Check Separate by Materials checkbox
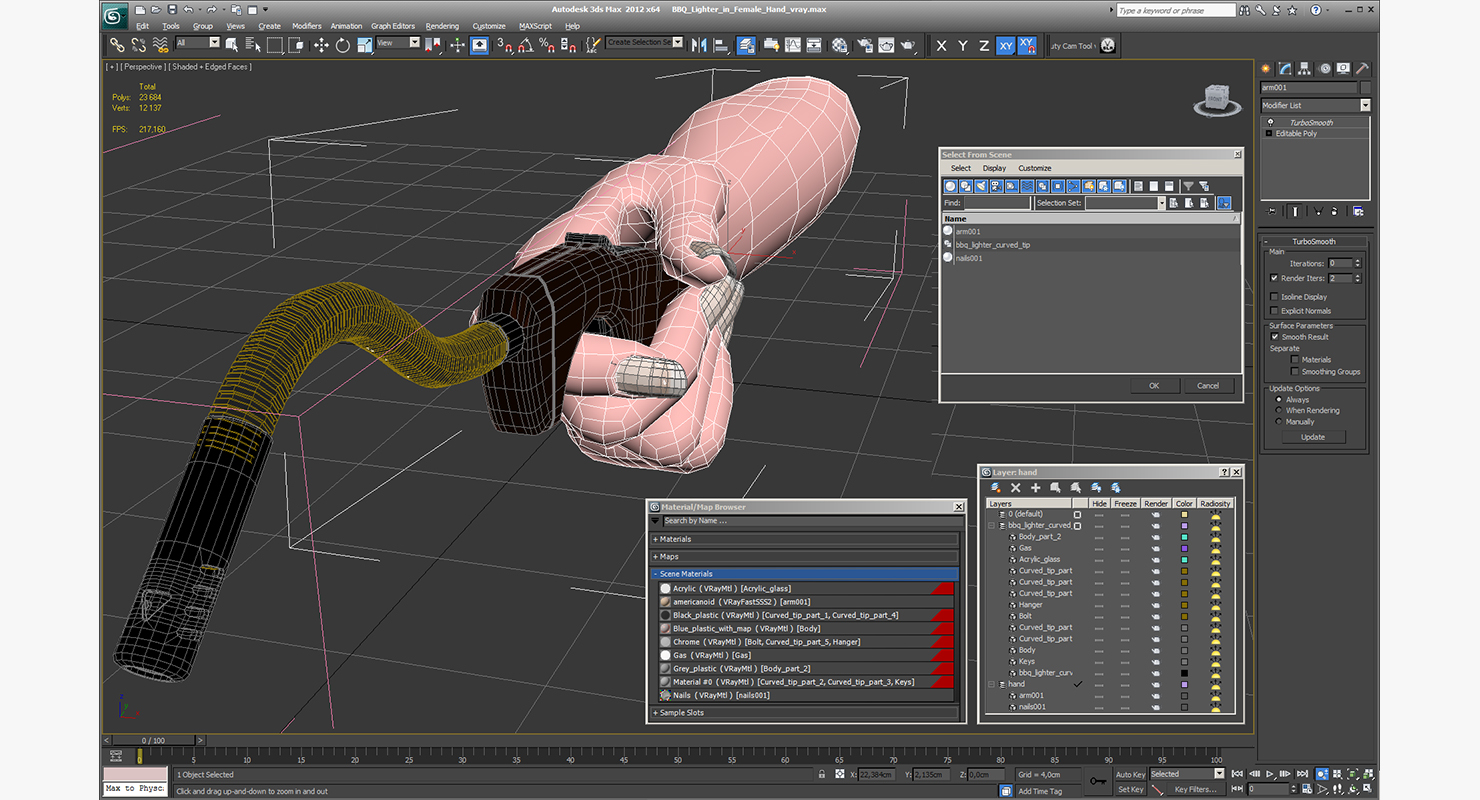The height and width of the screenshot is (800, 1480). 1294,360
